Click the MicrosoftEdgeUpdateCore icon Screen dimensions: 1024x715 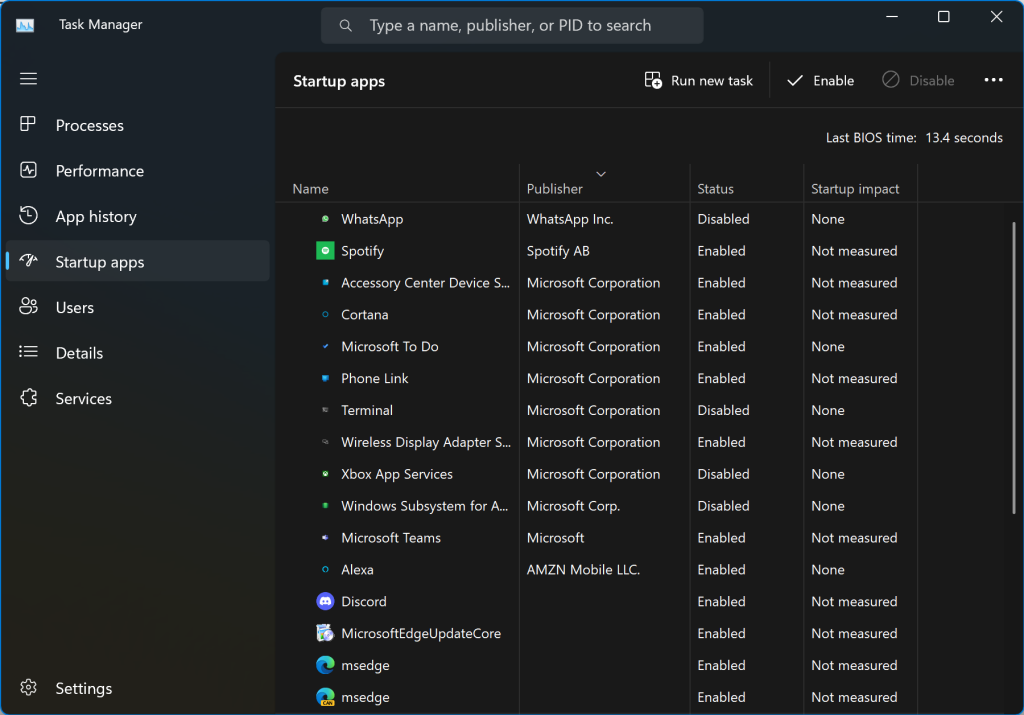[x=325, y=634]
